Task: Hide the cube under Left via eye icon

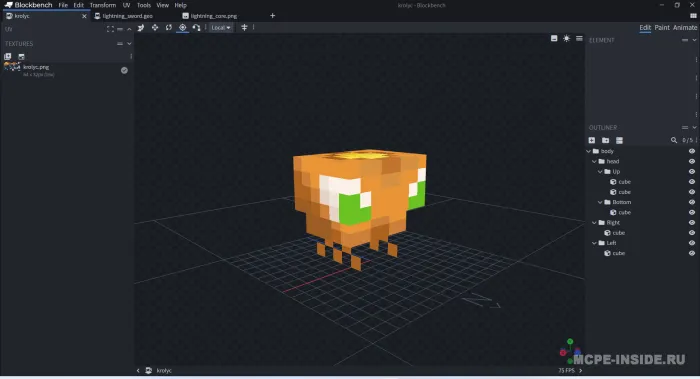Action: tap(692, 254)
